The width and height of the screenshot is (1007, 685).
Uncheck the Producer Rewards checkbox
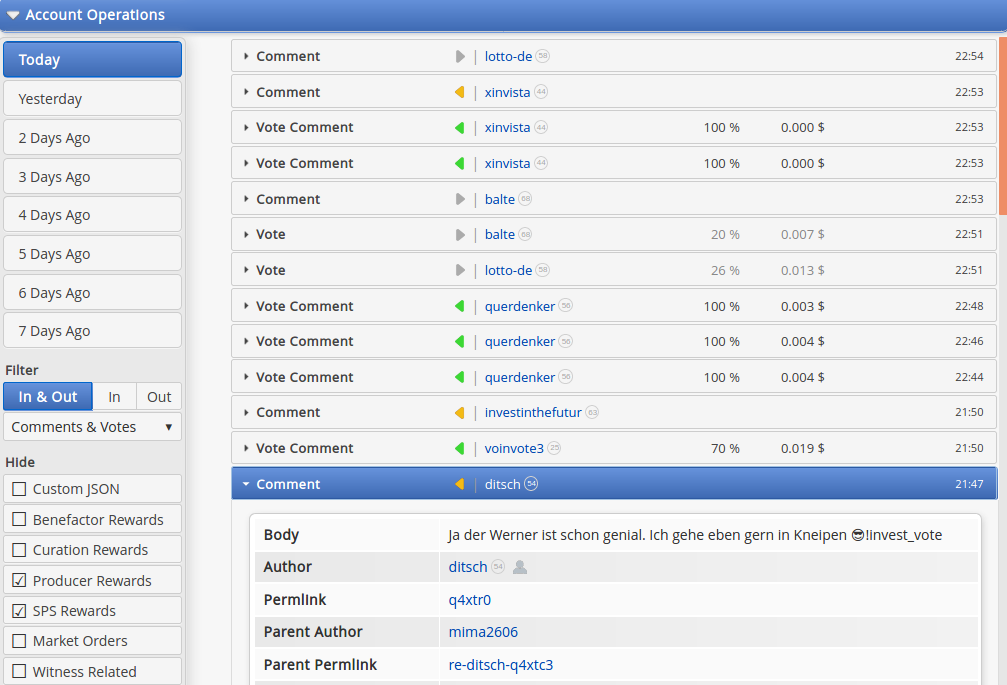[x=20, y=580]
